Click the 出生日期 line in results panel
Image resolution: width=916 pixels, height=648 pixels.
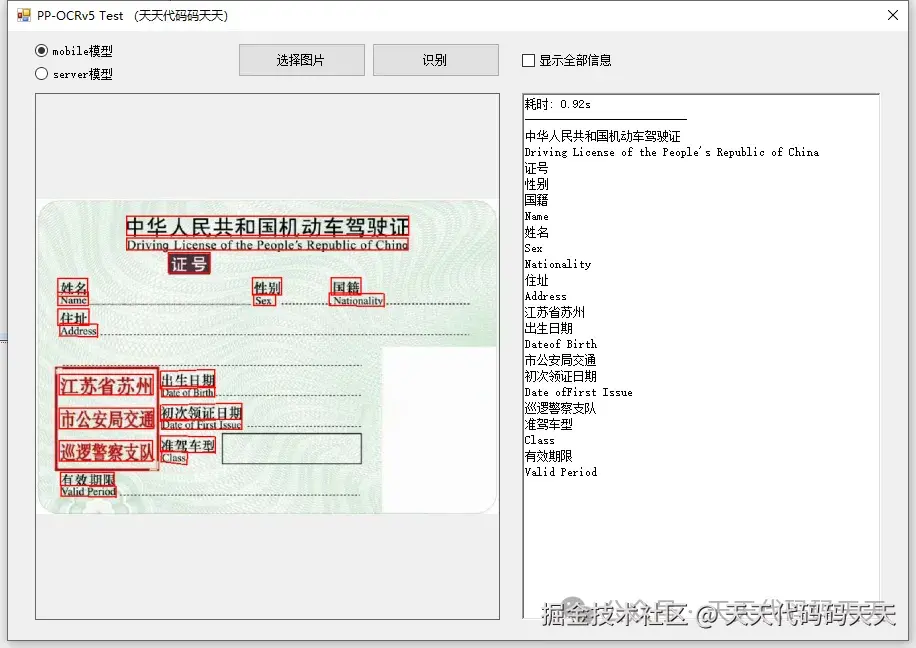[x=550, y=328]
